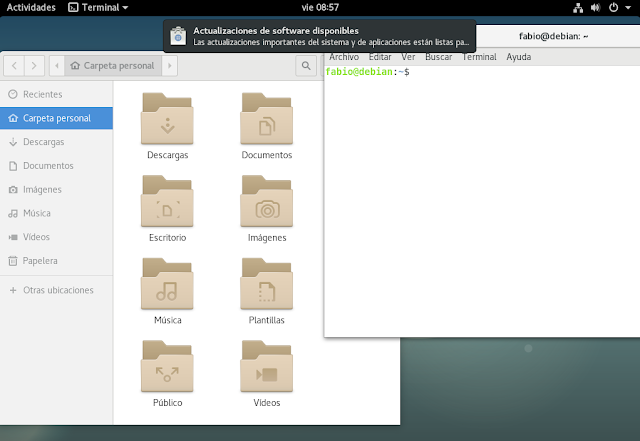This screenshot has height=441, width=640.
Task: Open Otras ubicaciones in the sidebar
Action: click(x=56, y=290)
